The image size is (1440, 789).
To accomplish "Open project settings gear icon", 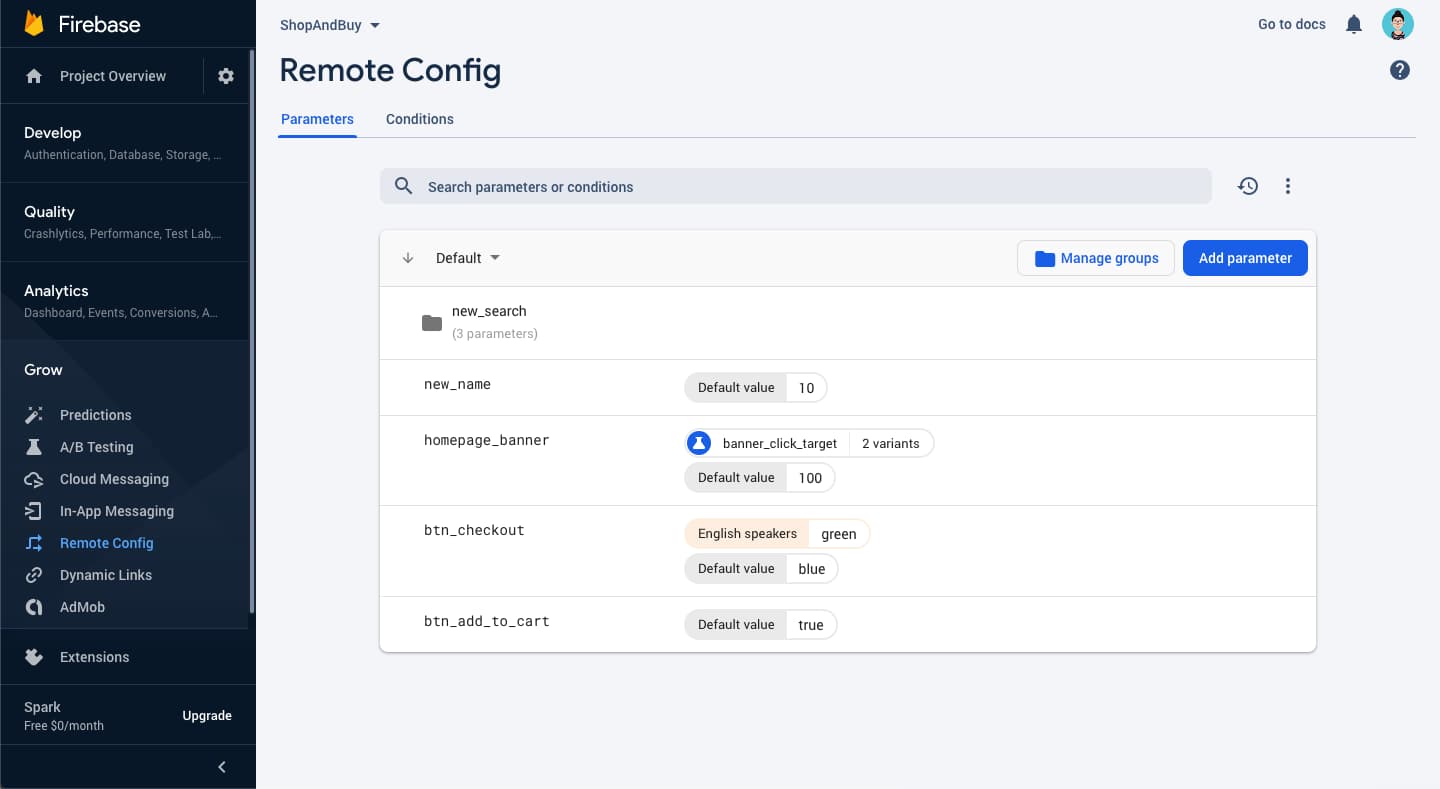I will tap(226, 76).
